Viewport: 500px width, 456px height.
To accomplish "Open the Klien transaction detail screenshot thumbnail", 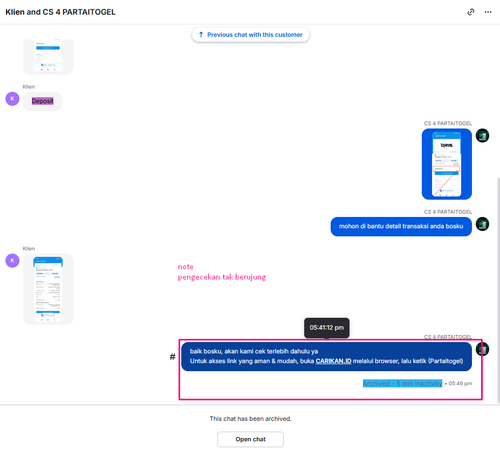I will click(48, 289).
